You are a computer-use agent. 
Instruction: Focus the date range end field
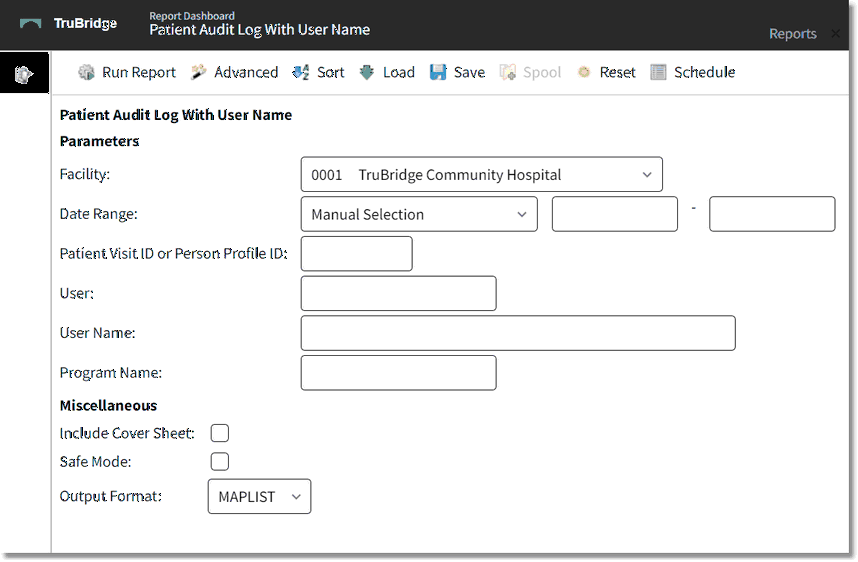coord(772,214)
